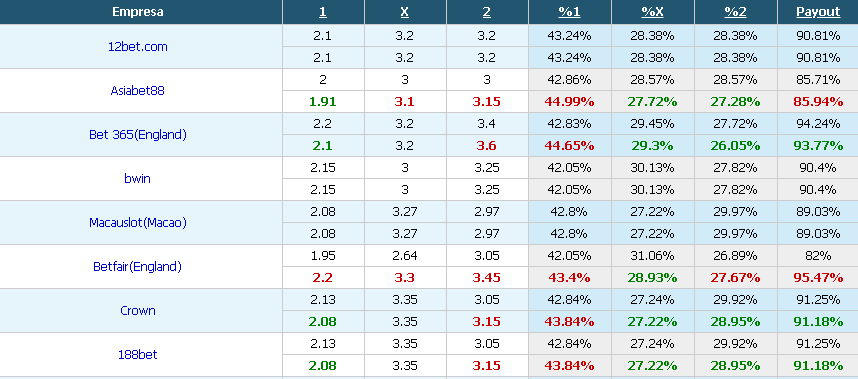Click Betfair's red 3.45 odds value
The image size is (858, 379).
pos(487,278)
